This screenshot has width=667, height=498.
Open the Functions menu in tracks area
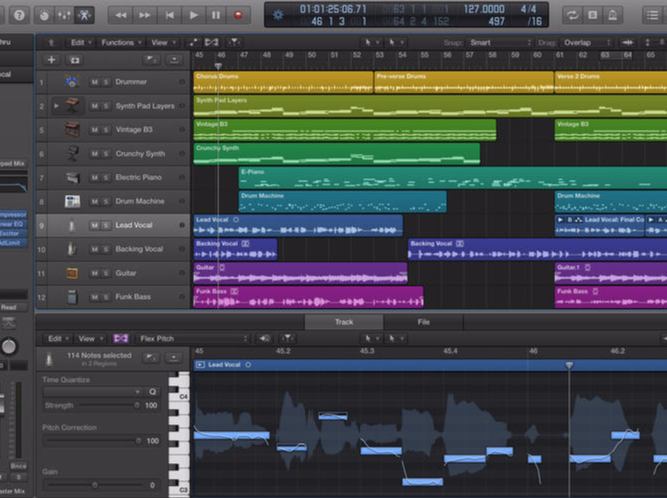click(x=120, y=44)
